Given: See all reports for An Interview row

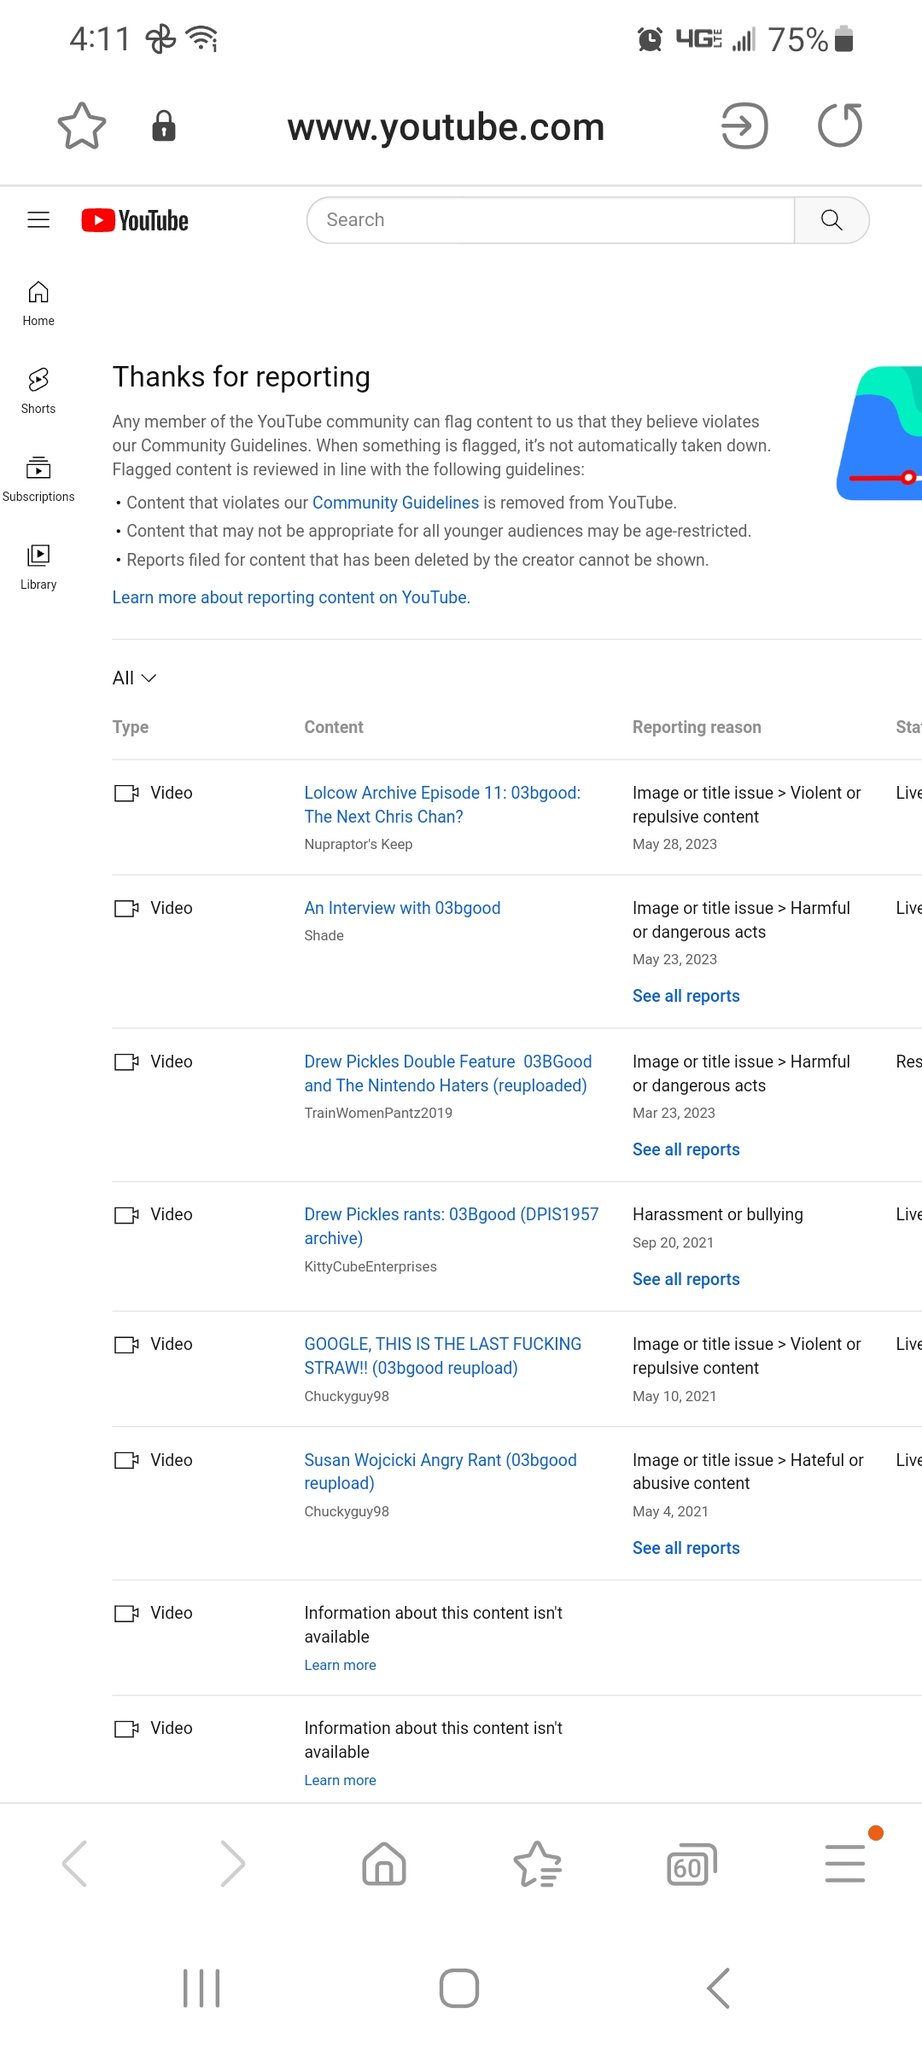Looking at the screenshot, I should click(686, 996).
